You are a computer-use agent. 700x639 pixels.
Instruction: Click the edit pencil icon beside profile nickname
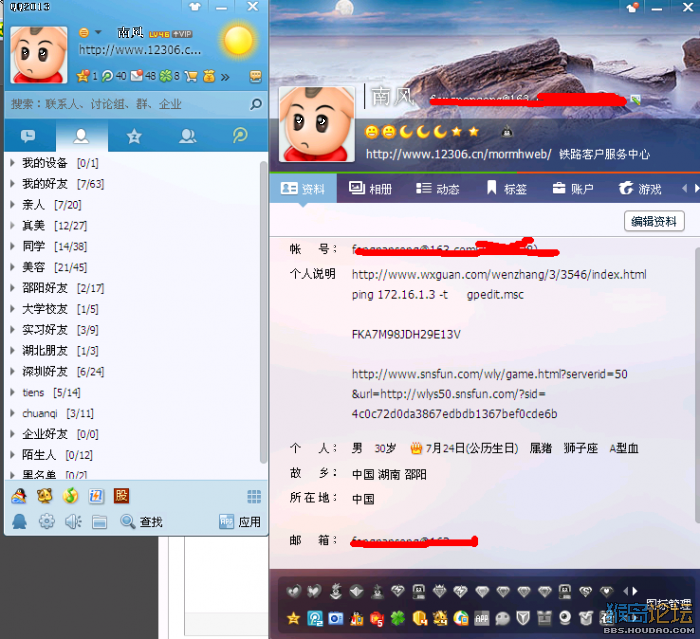click(636, 100)
